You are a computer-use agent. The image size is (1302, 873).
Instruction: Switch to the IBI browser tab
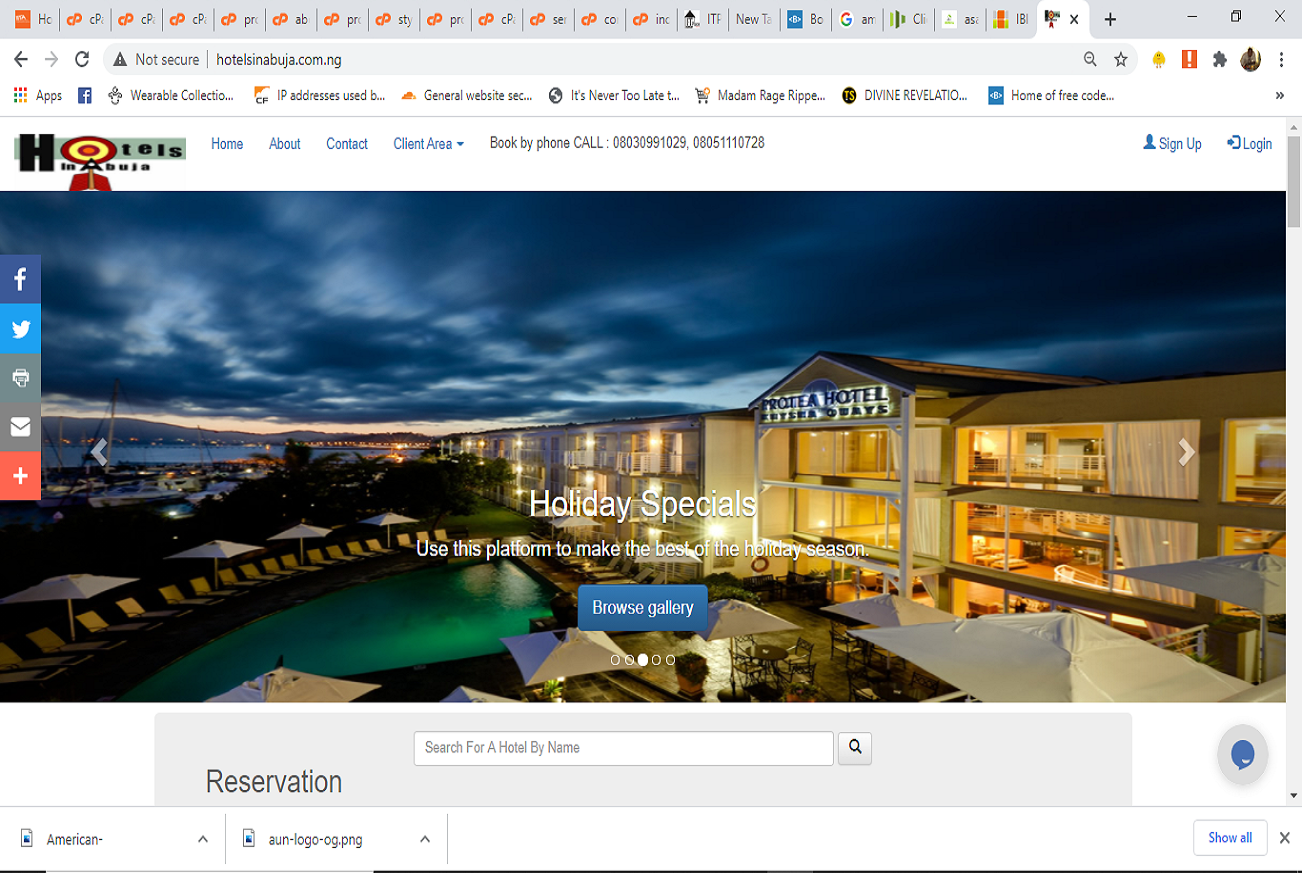click(x=1011, y=19)
